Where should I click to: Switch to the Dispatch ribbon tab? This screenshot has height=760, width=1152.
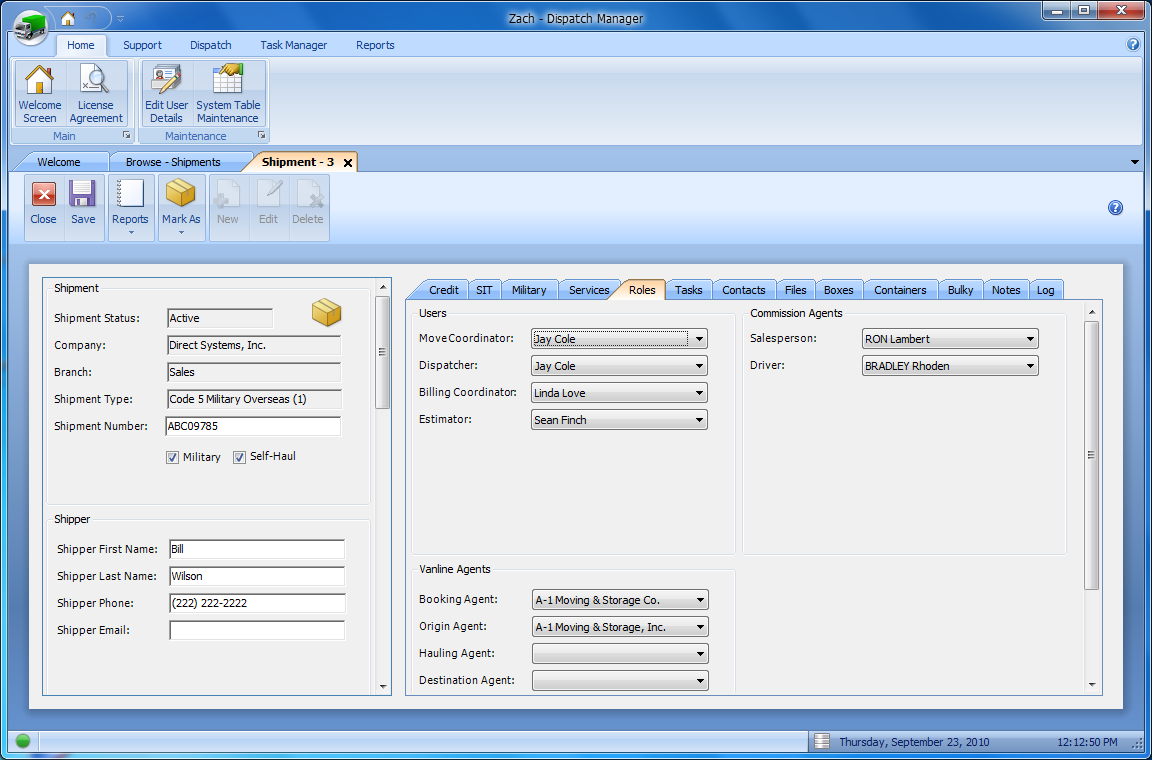(x=211, y=45)
